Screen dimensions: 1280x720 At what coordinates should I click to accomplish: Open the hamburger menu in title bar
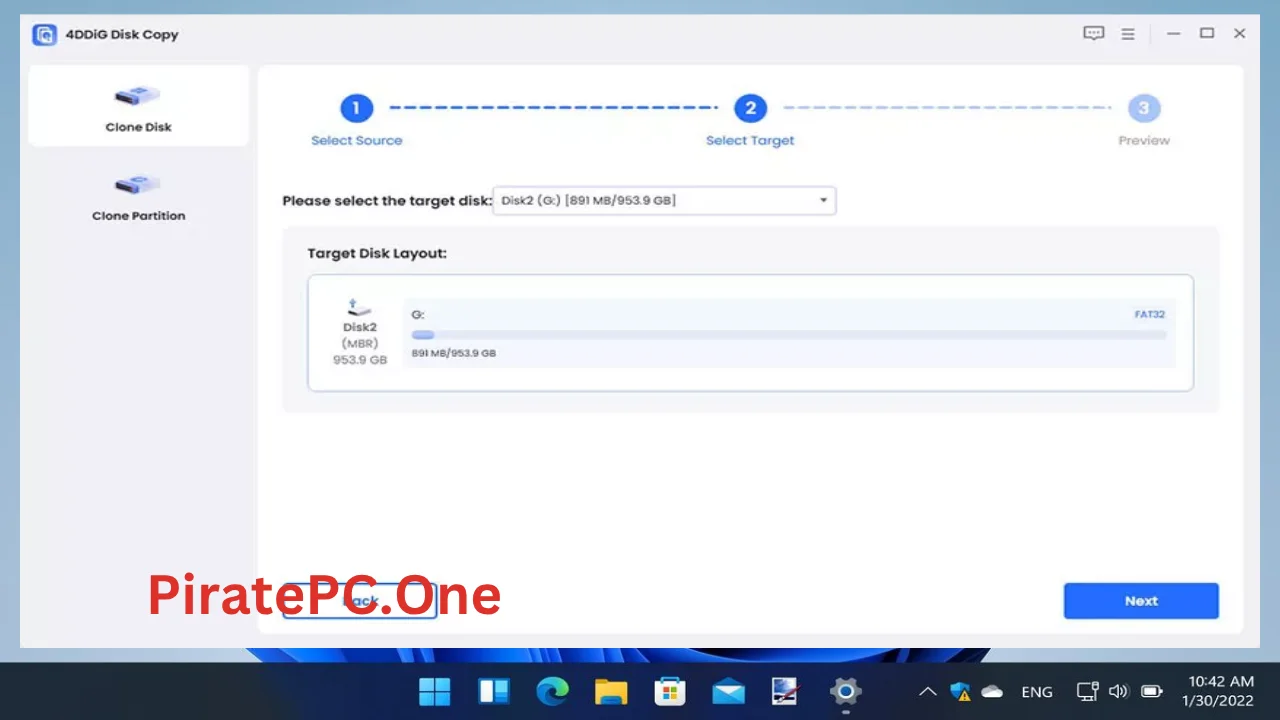[x=1128, y=34]
